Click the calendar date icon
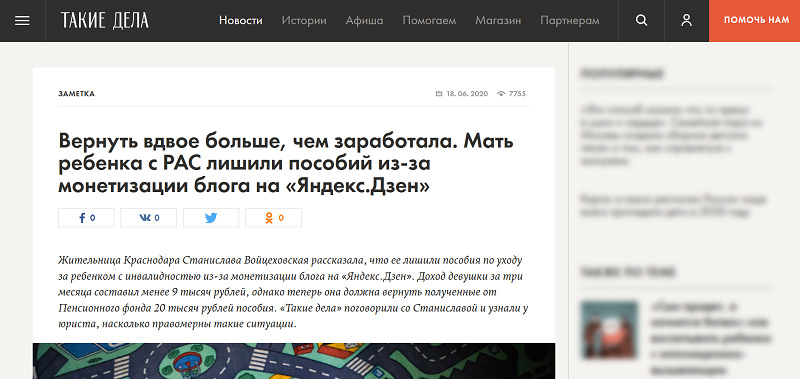This screenshot has height=379, width=800. pyautogui.click(x=439, y=94)
